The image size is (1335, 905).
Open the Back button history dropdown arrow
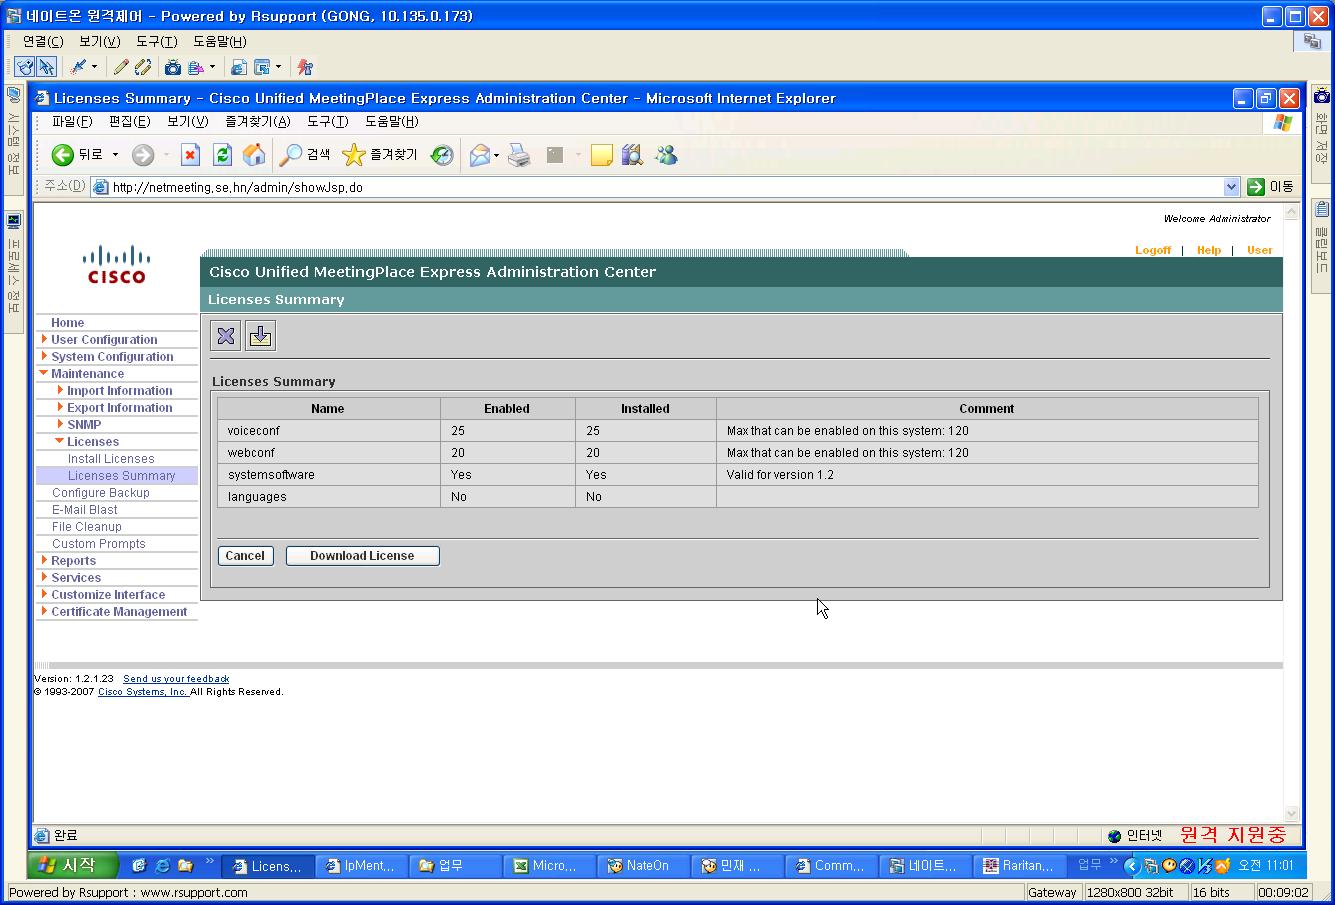click(115, 154)
